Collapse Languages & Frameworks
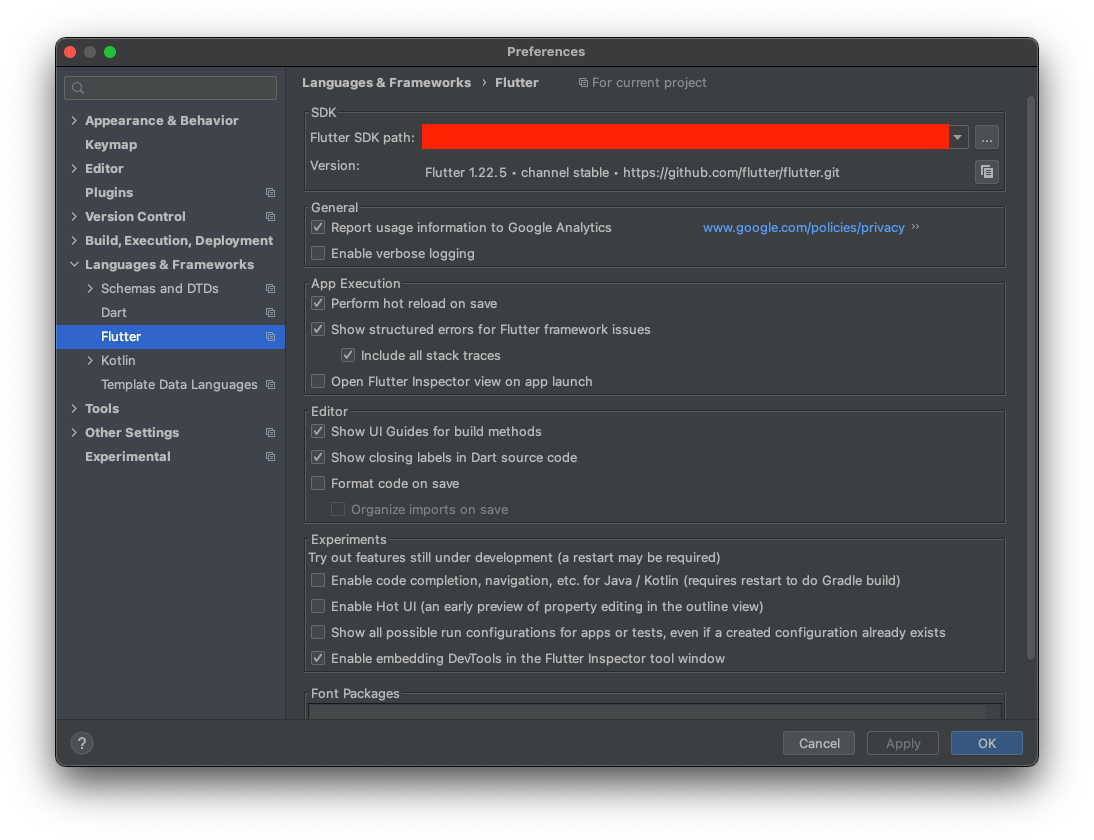 click(72, 264)
